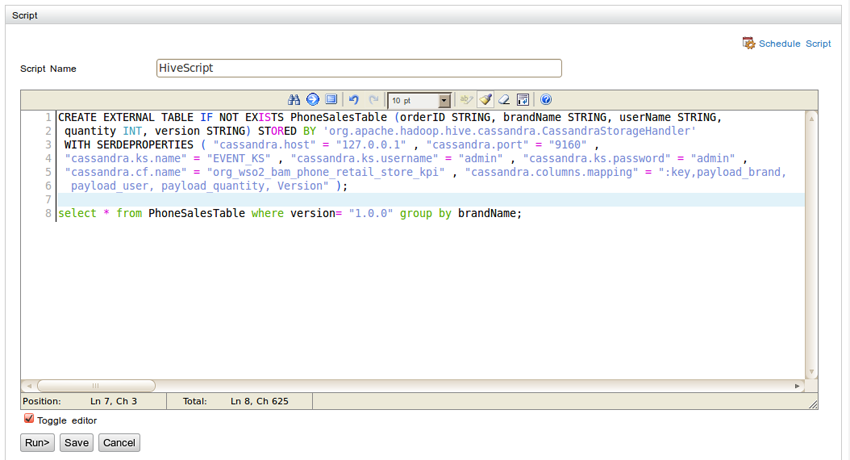Undo the last edit
This screenshot has width=850, height=460.
coord(354,100)
